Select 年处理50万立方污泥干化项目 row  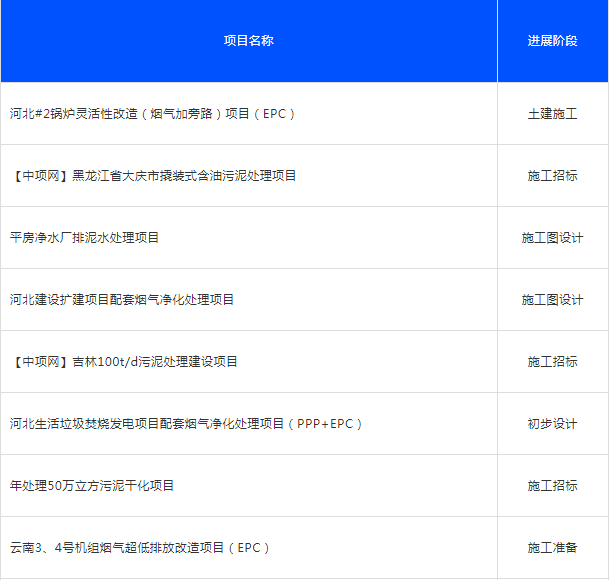pos(92,486)
